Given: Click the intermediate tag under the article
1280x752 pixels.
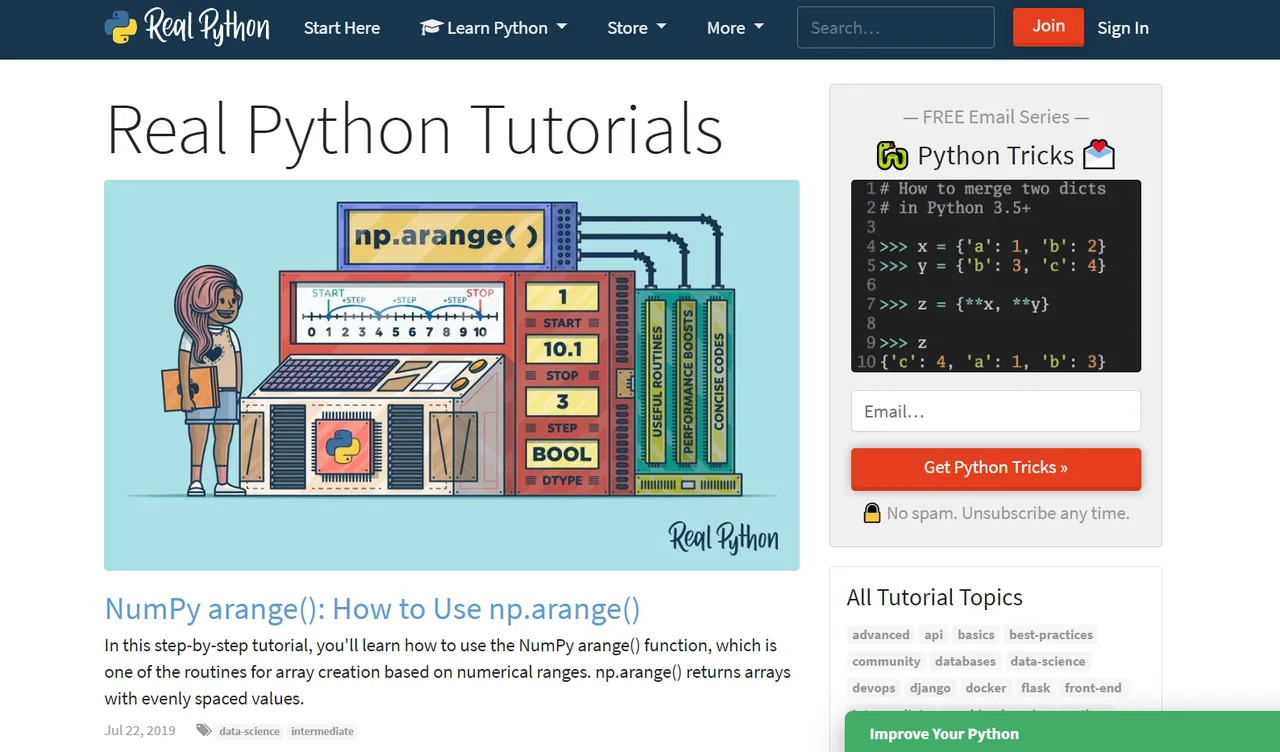Looking at the screenshot, I should pos(322,731).
